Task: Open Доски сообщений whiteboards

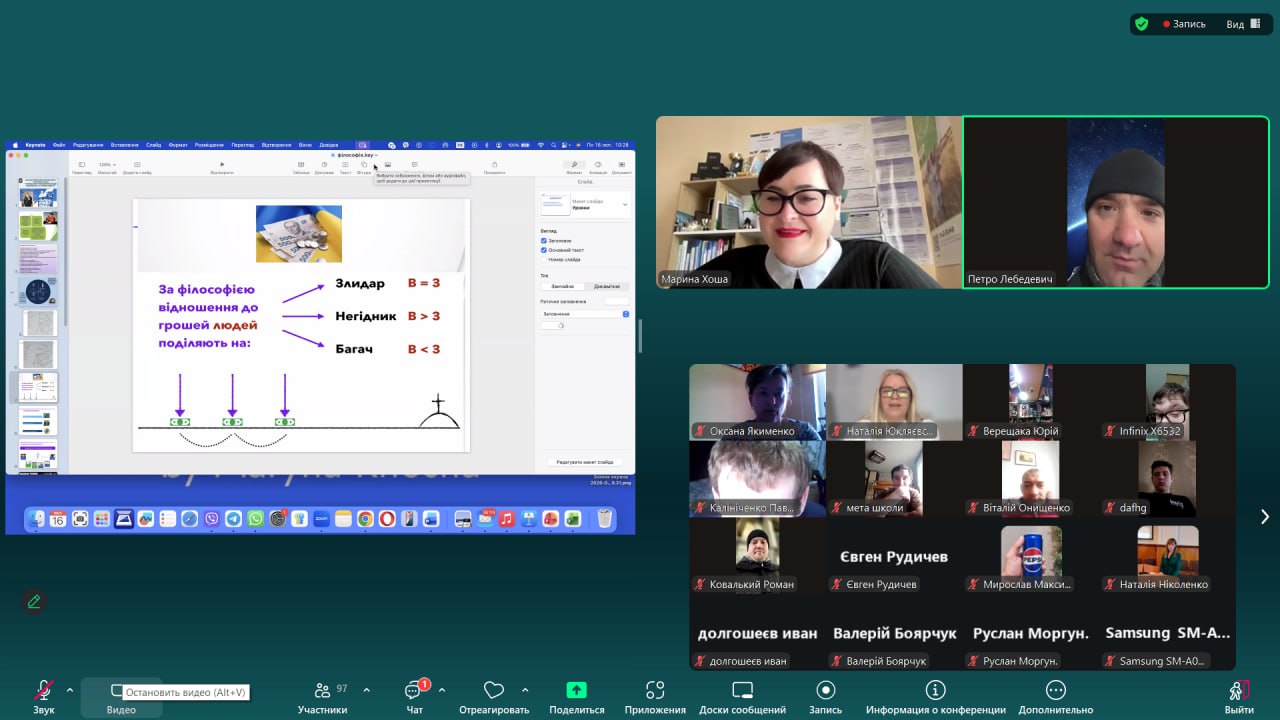Action: (x=742, y=691)
